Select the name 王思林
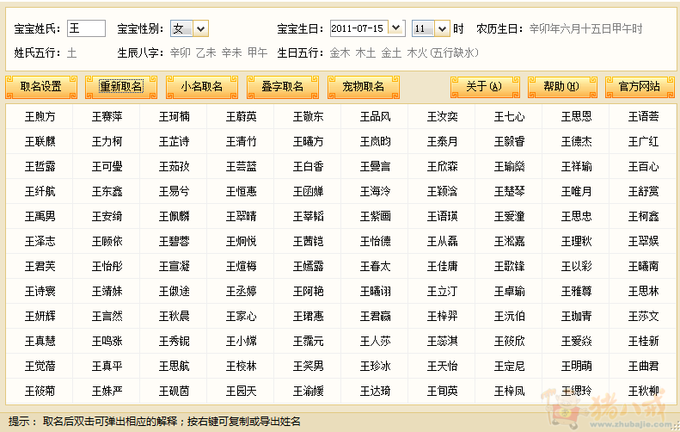 click(644, 291)
